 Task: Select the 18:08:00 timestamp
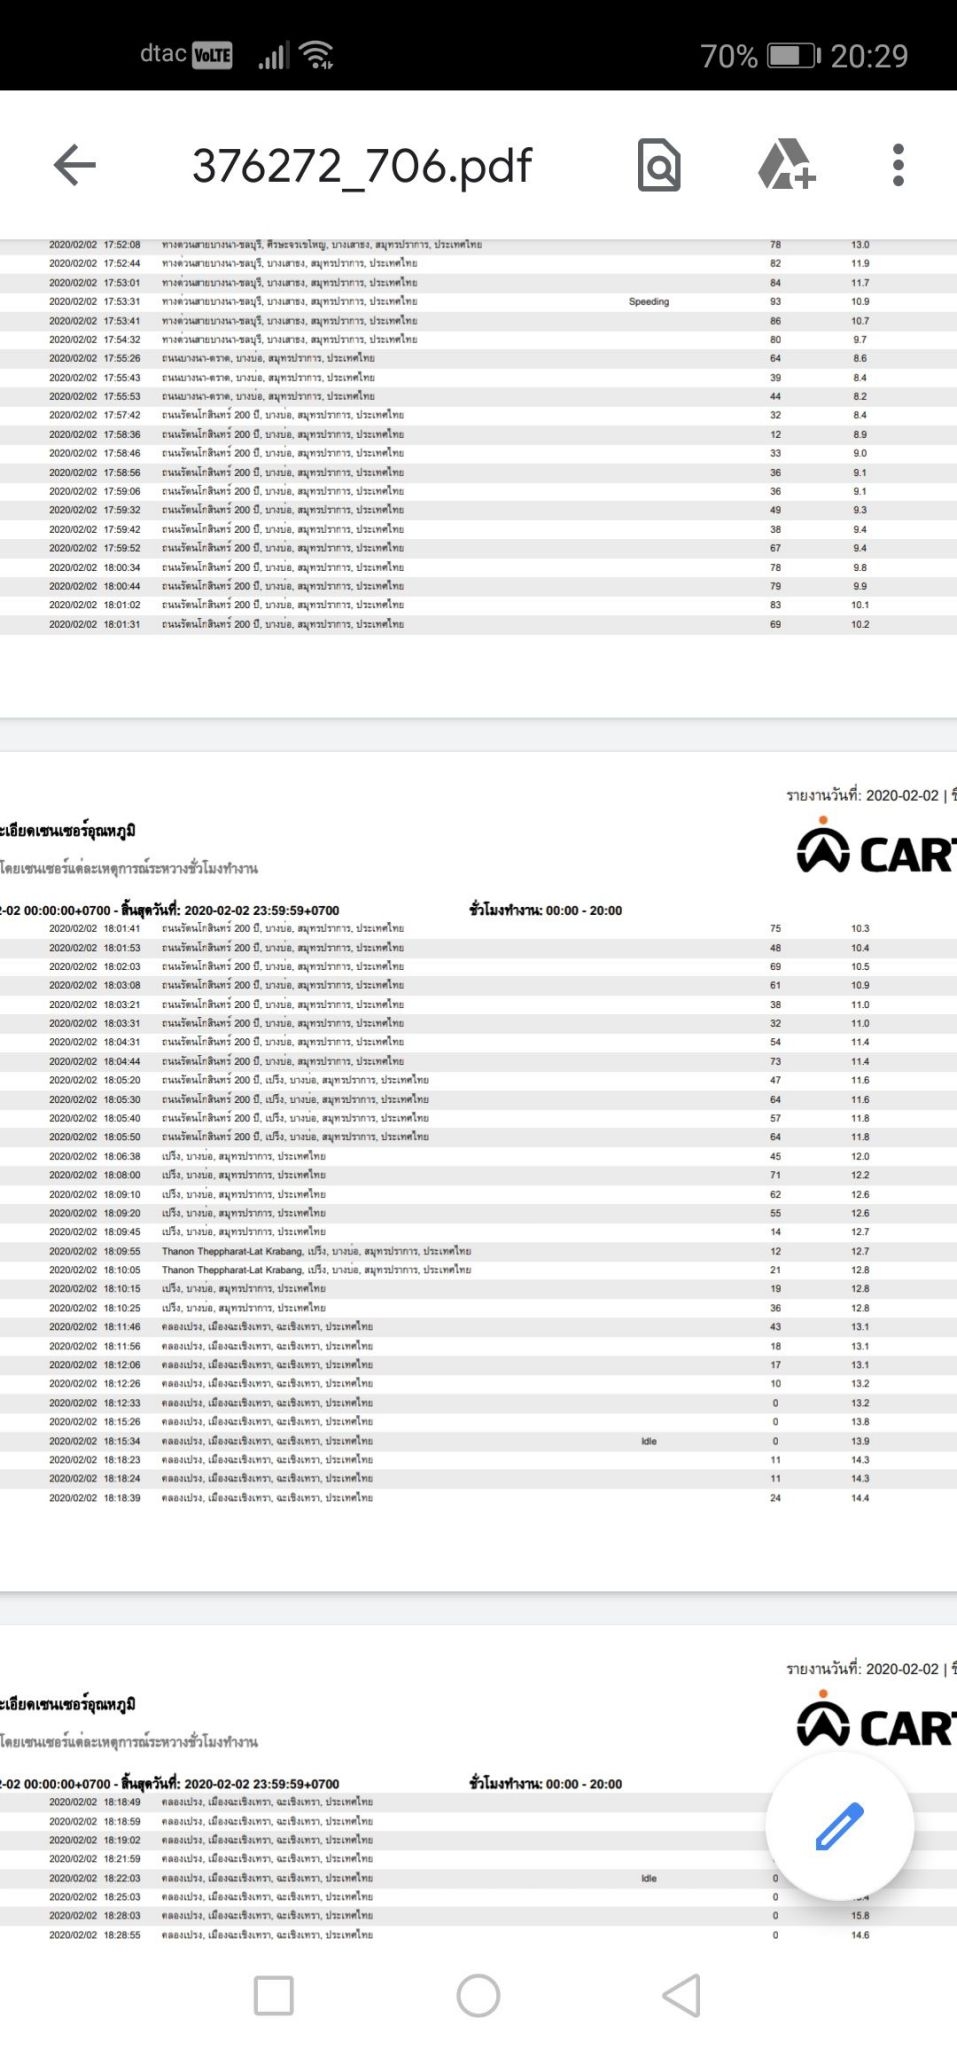tap(122, 1175)
